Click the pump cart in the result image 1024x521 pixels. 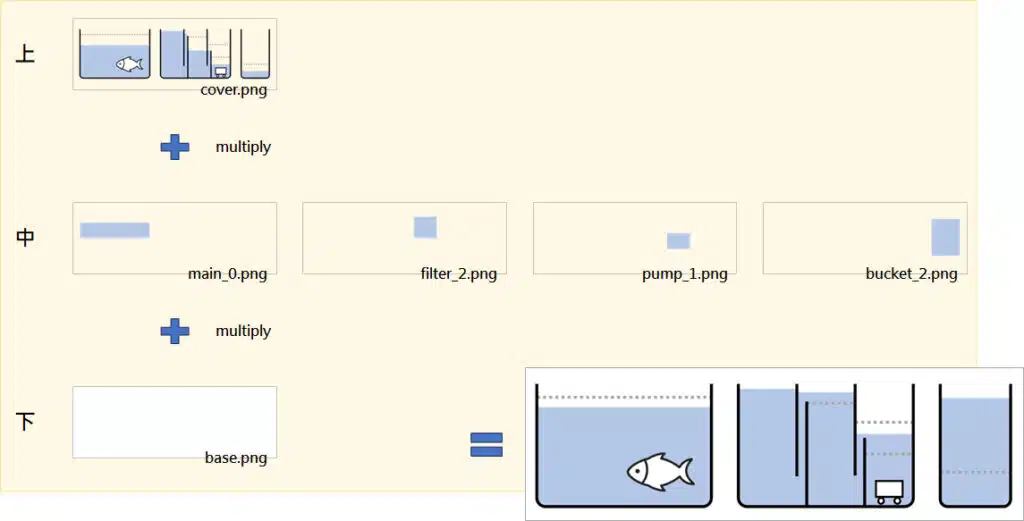[889, 492]
